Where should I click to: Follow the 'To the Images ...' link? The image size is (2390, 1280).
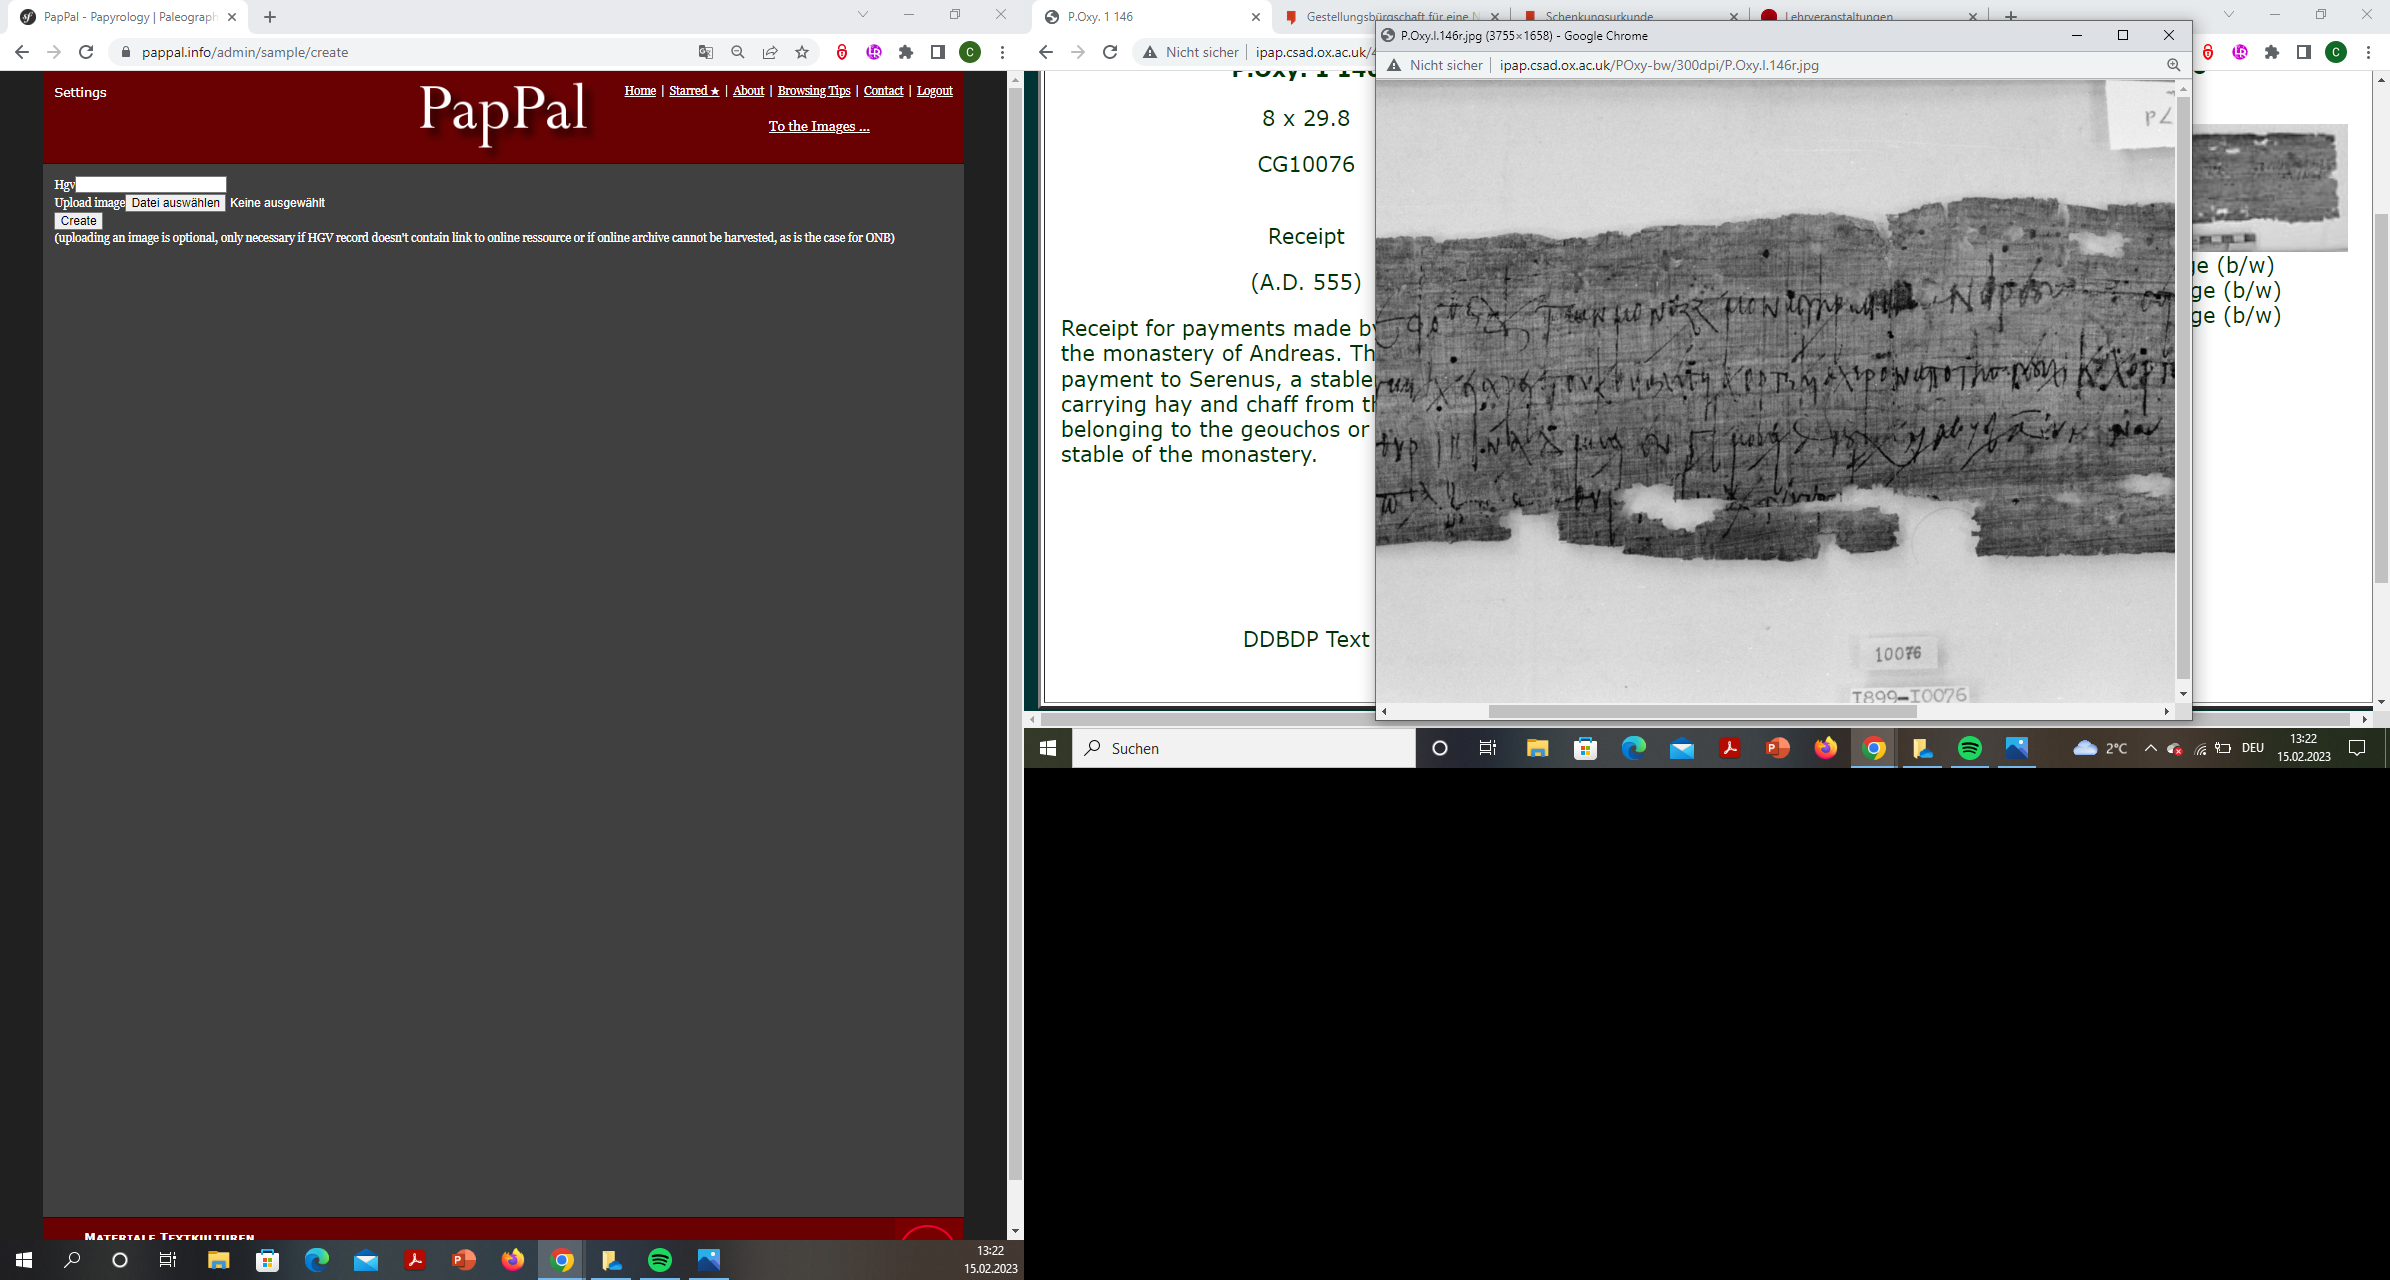(819, 126)
